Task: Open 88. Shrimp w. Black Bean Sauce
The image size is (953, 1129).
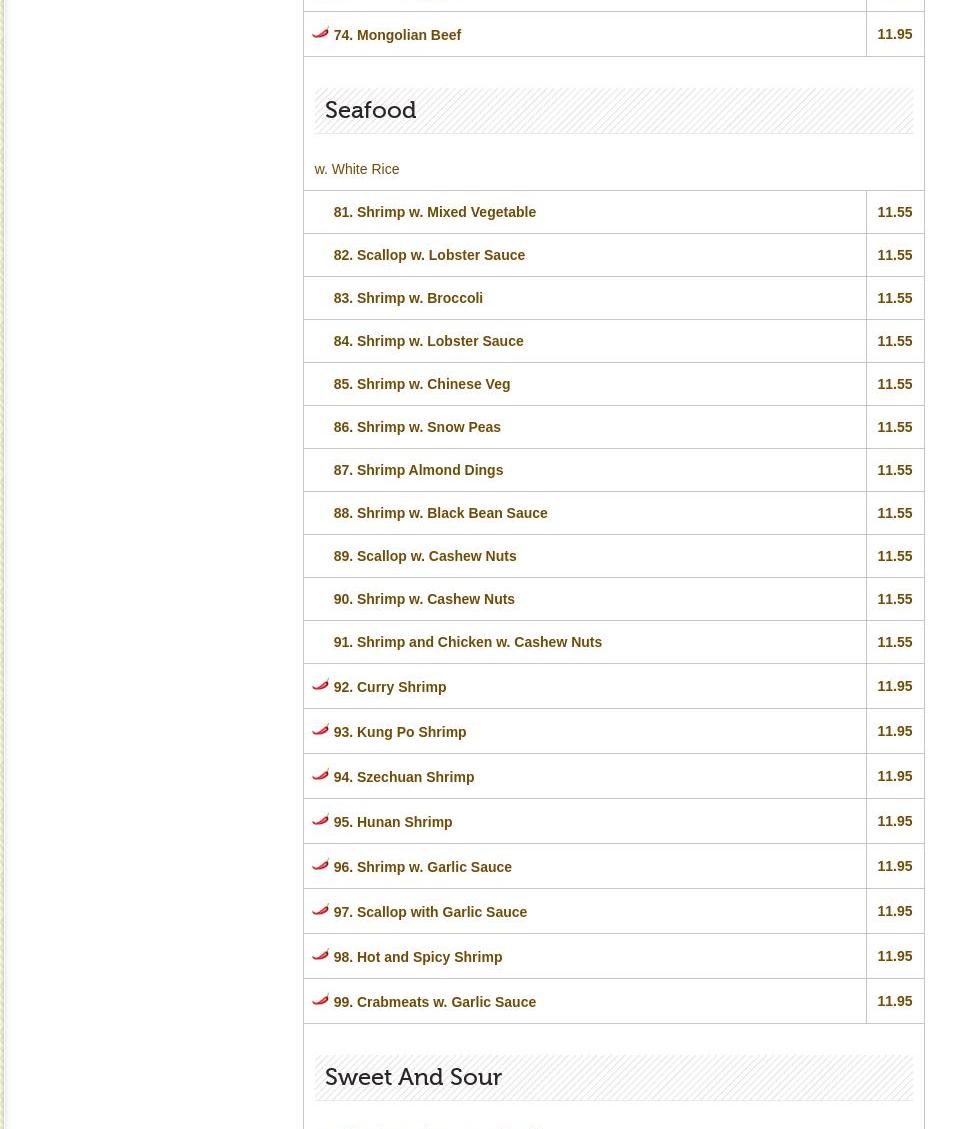Action: [x=440, y=513]
